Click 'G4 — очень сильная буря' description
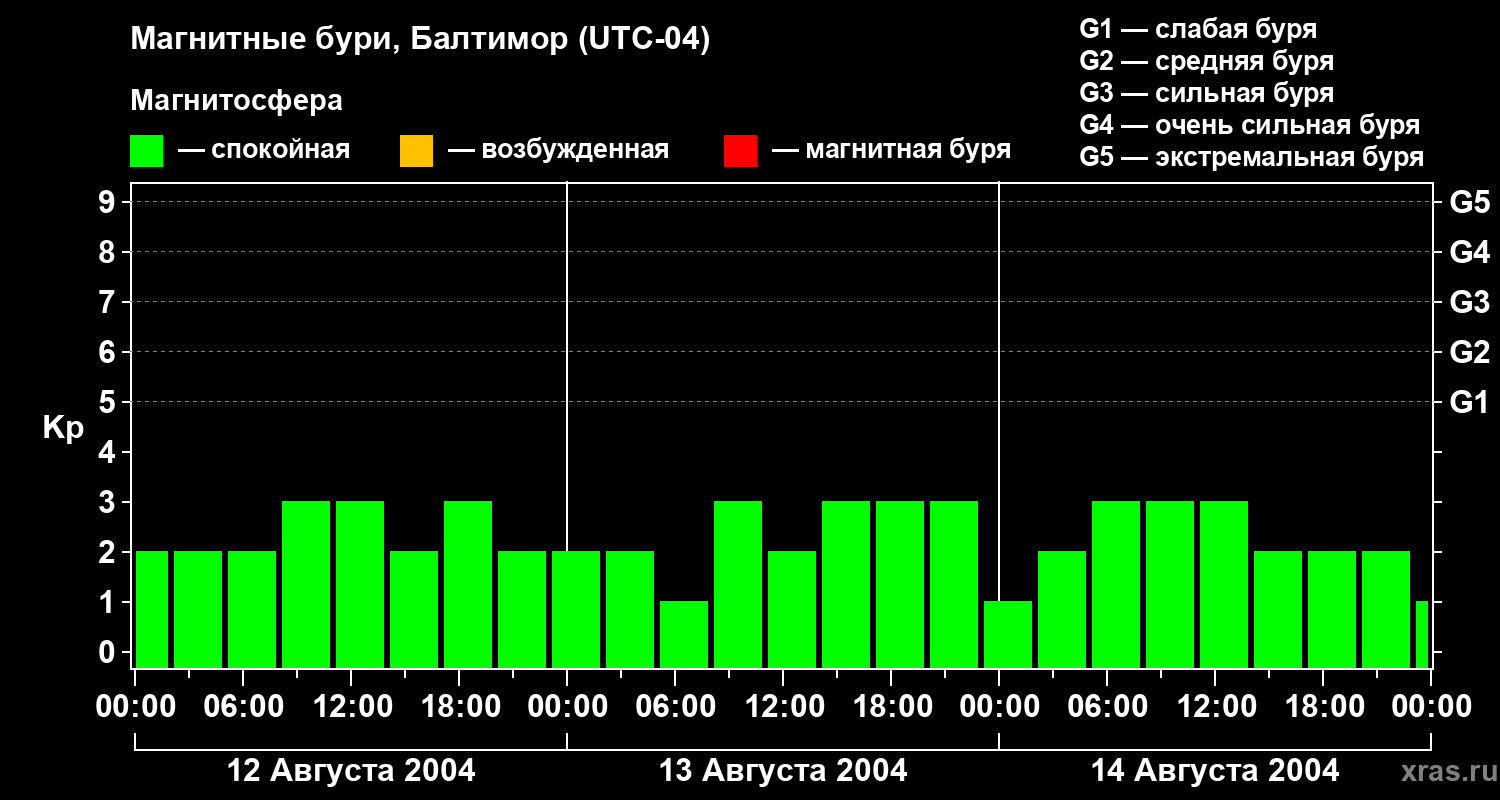Image resolution: width=1500 pixels, height=800 pixels. [x=1249, y=125]
